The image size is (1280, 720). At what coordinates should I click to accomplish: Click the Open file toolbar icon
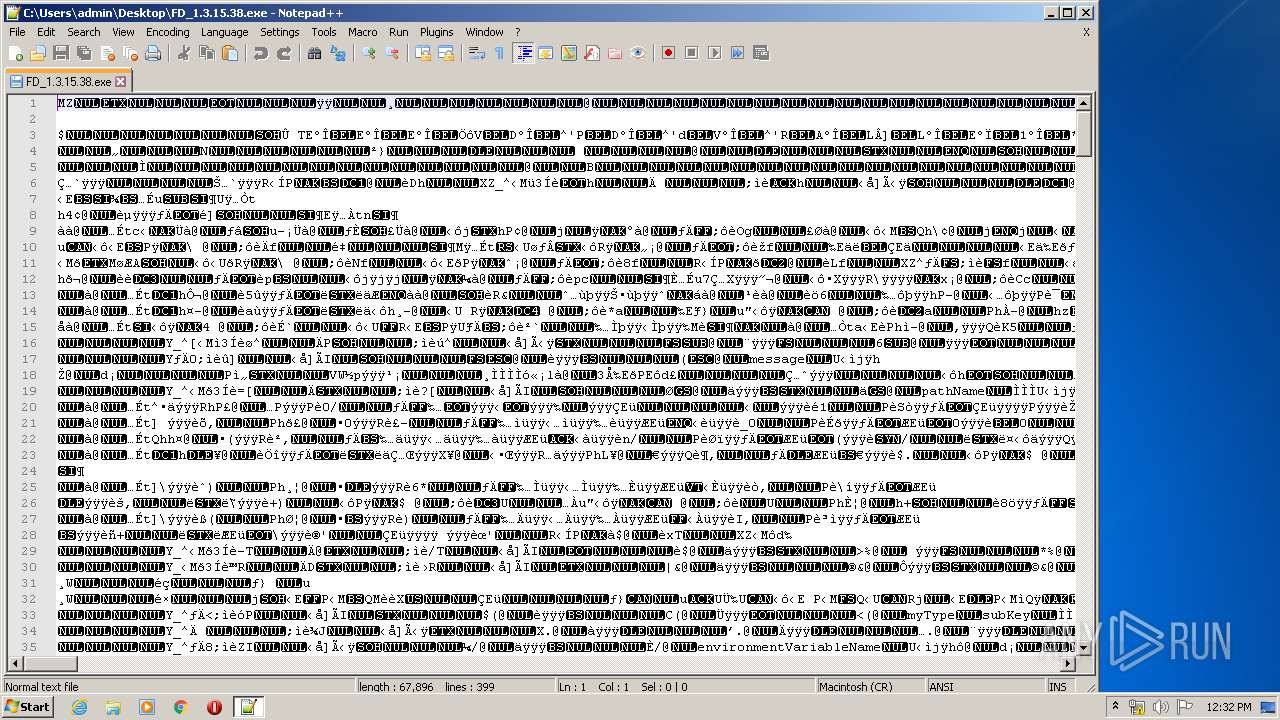coord(38,53)
